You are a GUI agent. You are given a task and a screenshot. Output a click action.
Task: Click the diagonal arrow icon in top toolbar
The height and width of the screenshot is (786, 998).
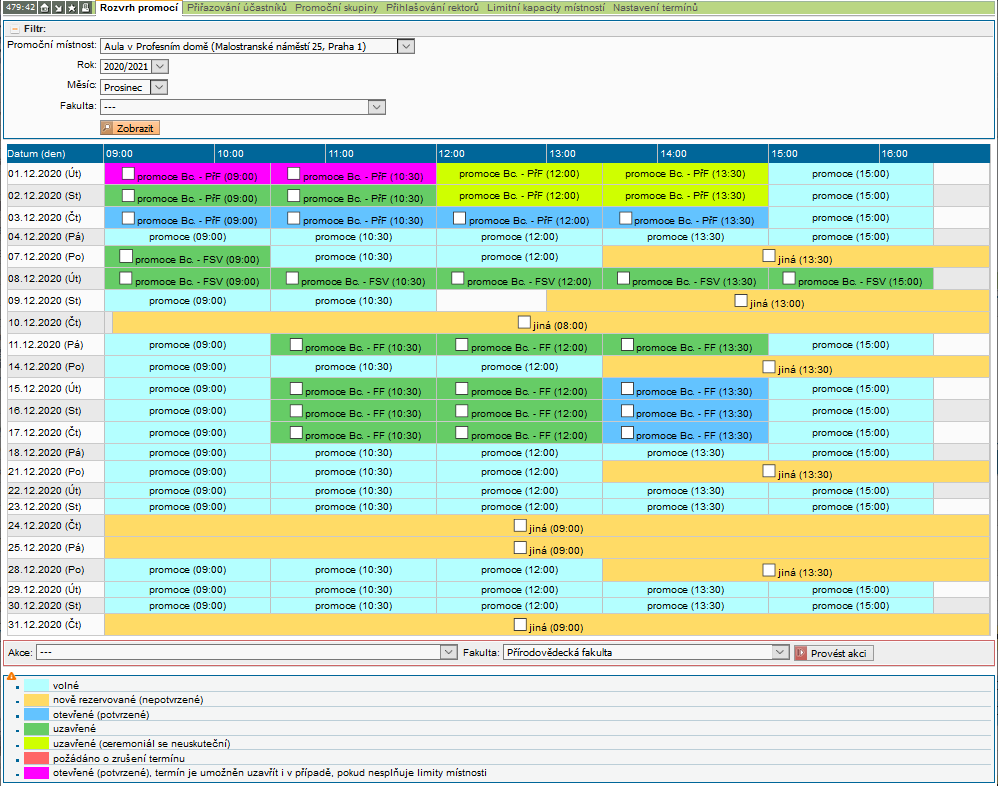coord(58,8)
